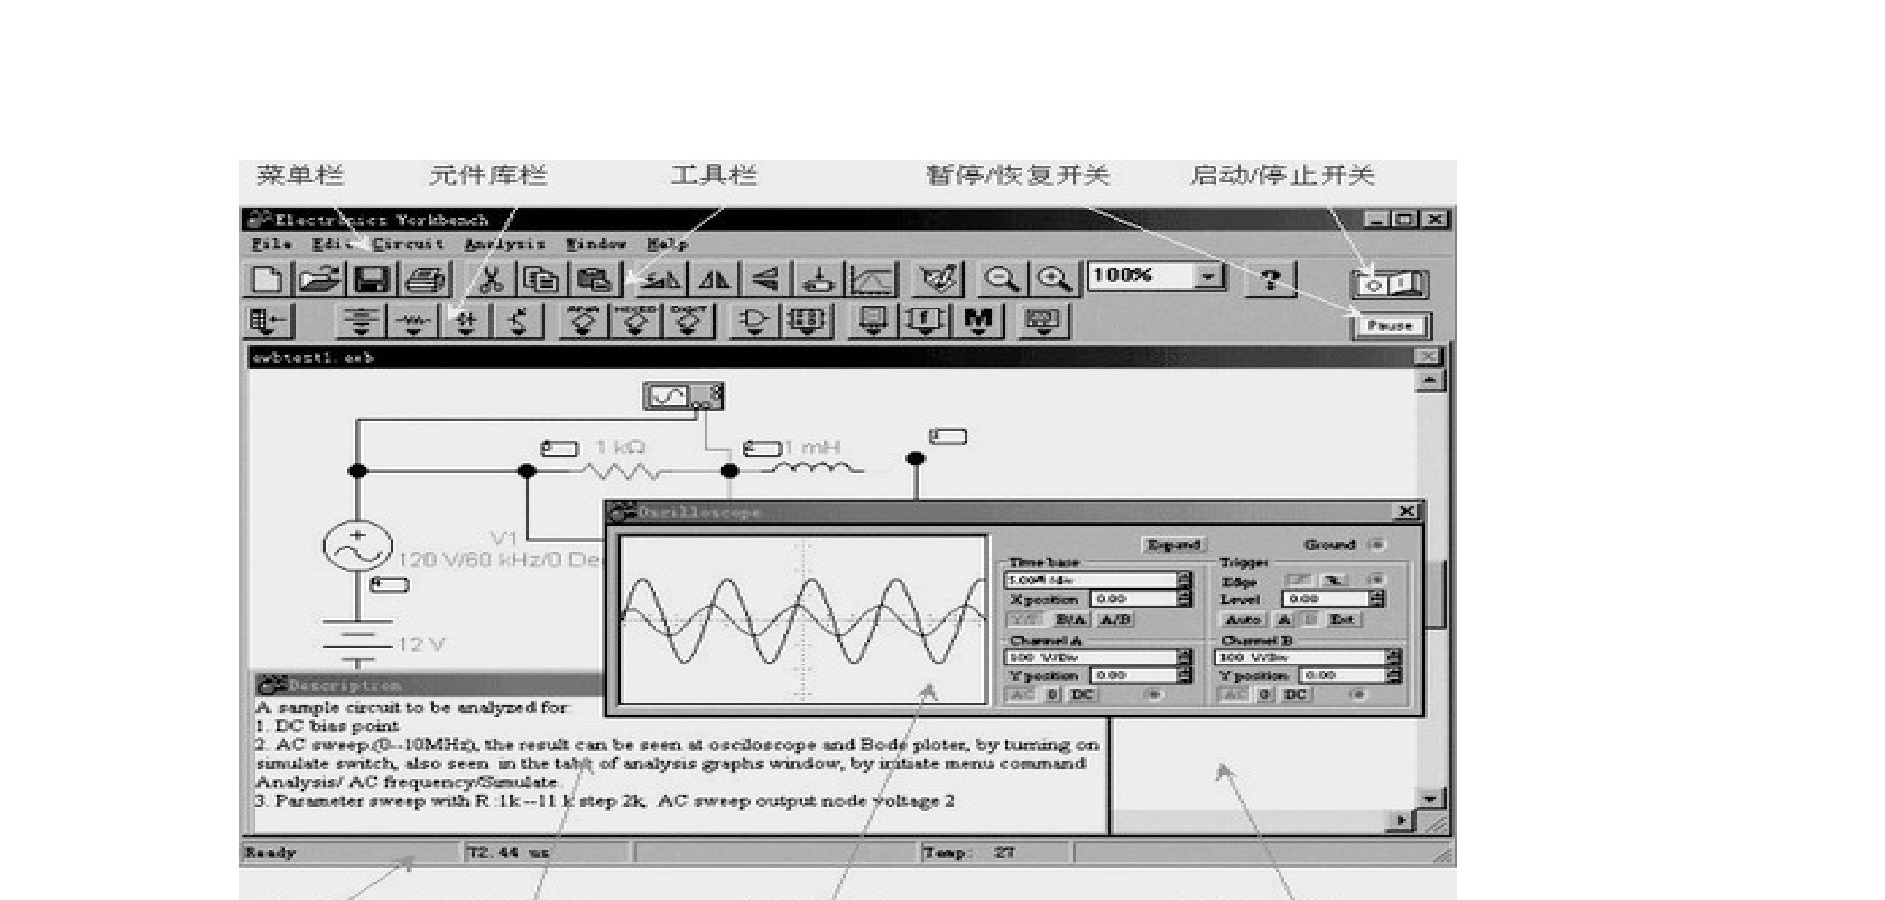Screen dimensions: 1885x900
Task: Set Channel B coupling to DC
Action: (x=1295, y=695)
